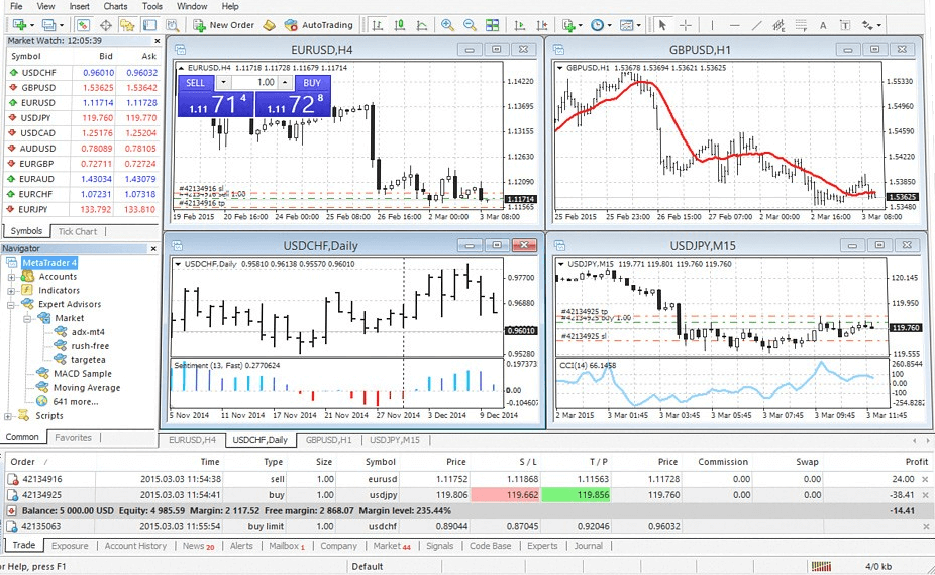This screenshot has height=575, width=935.
Task: Open MetaEditor via the yellow book icon
Action: (x=270, y=25)
